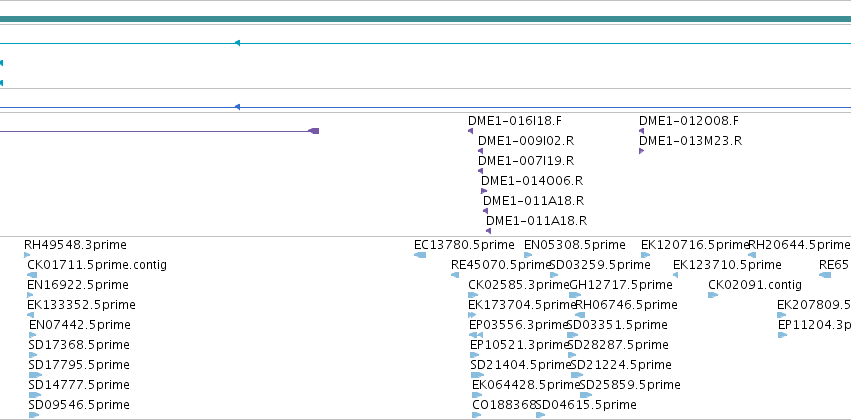
Task: Open the EK120716.5prime label
Action: 695,245
